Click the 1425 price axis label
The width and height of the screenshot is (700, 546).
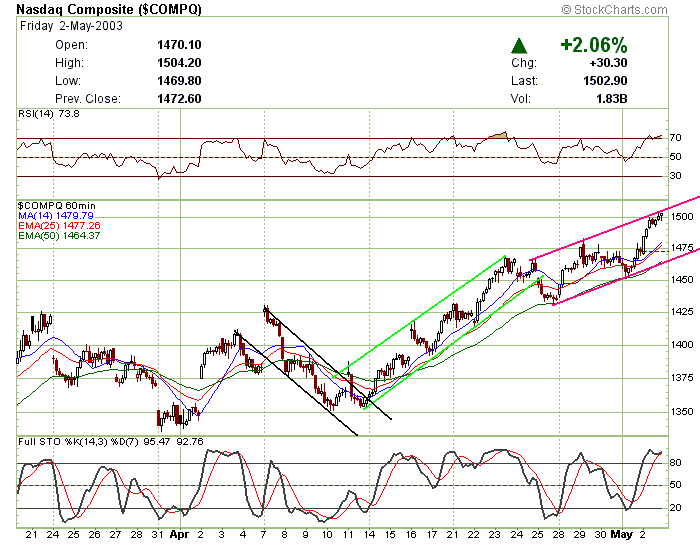point(682,312)
